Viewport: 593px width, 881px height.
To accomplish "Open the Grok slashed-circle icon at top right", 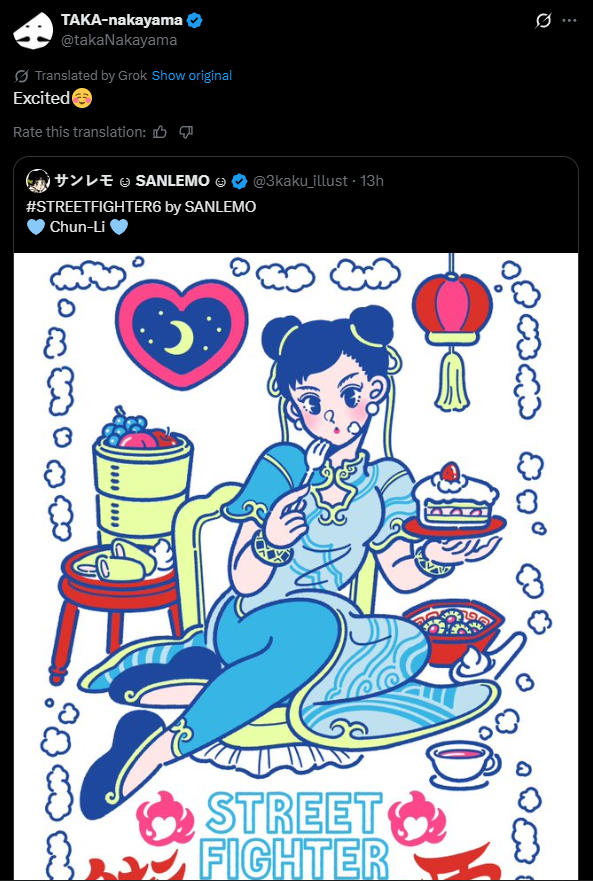I will [x=543, y=21].
